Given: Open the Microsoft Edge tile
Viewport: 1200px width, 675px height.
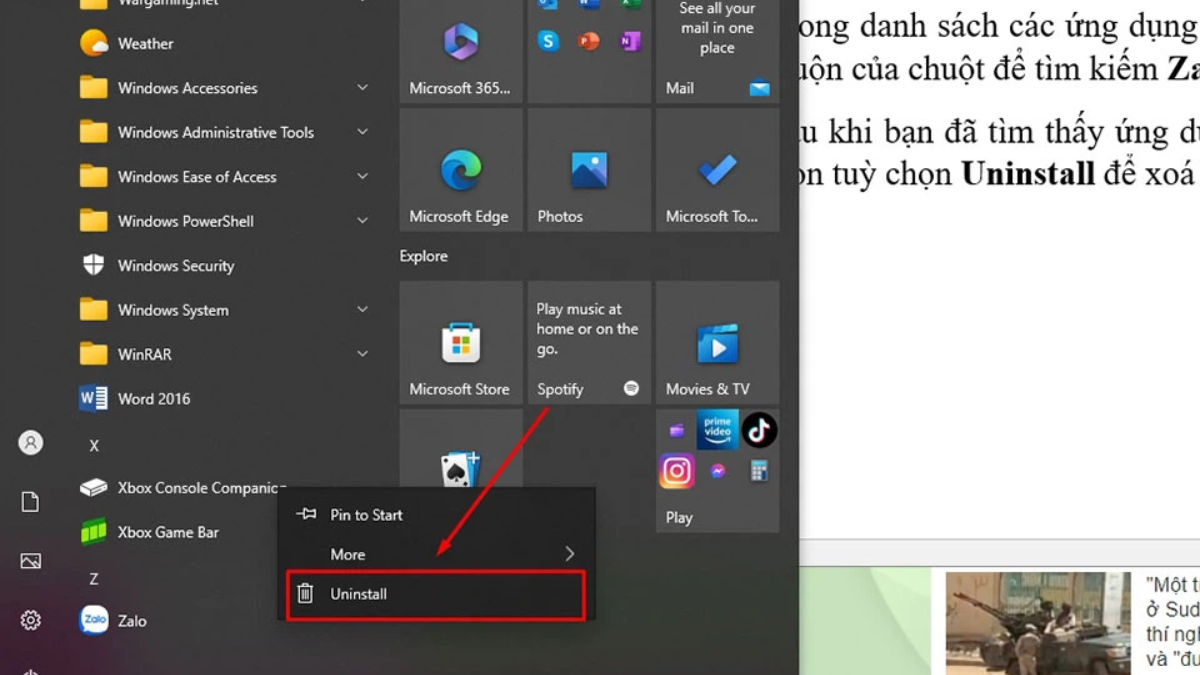Looking at the screenshot, I should 460,170.
